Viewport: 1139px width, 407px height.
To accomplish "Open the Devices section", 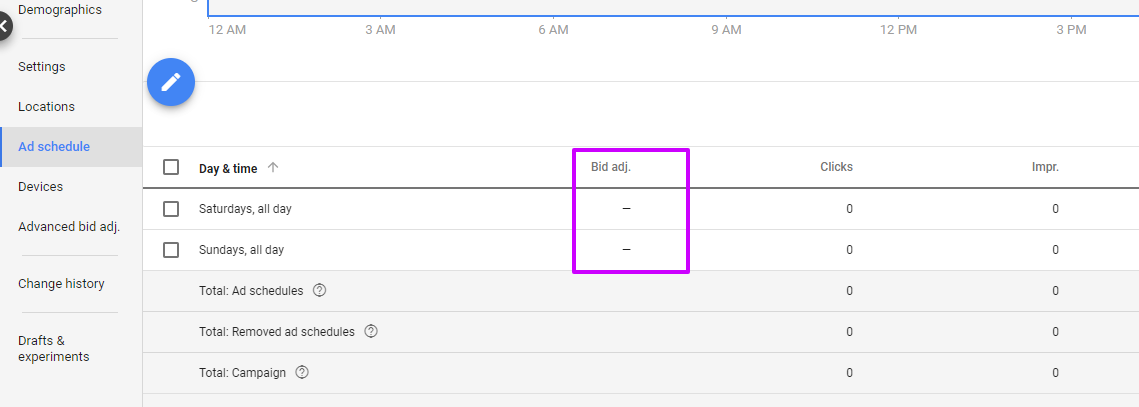I will coord(41,187).
